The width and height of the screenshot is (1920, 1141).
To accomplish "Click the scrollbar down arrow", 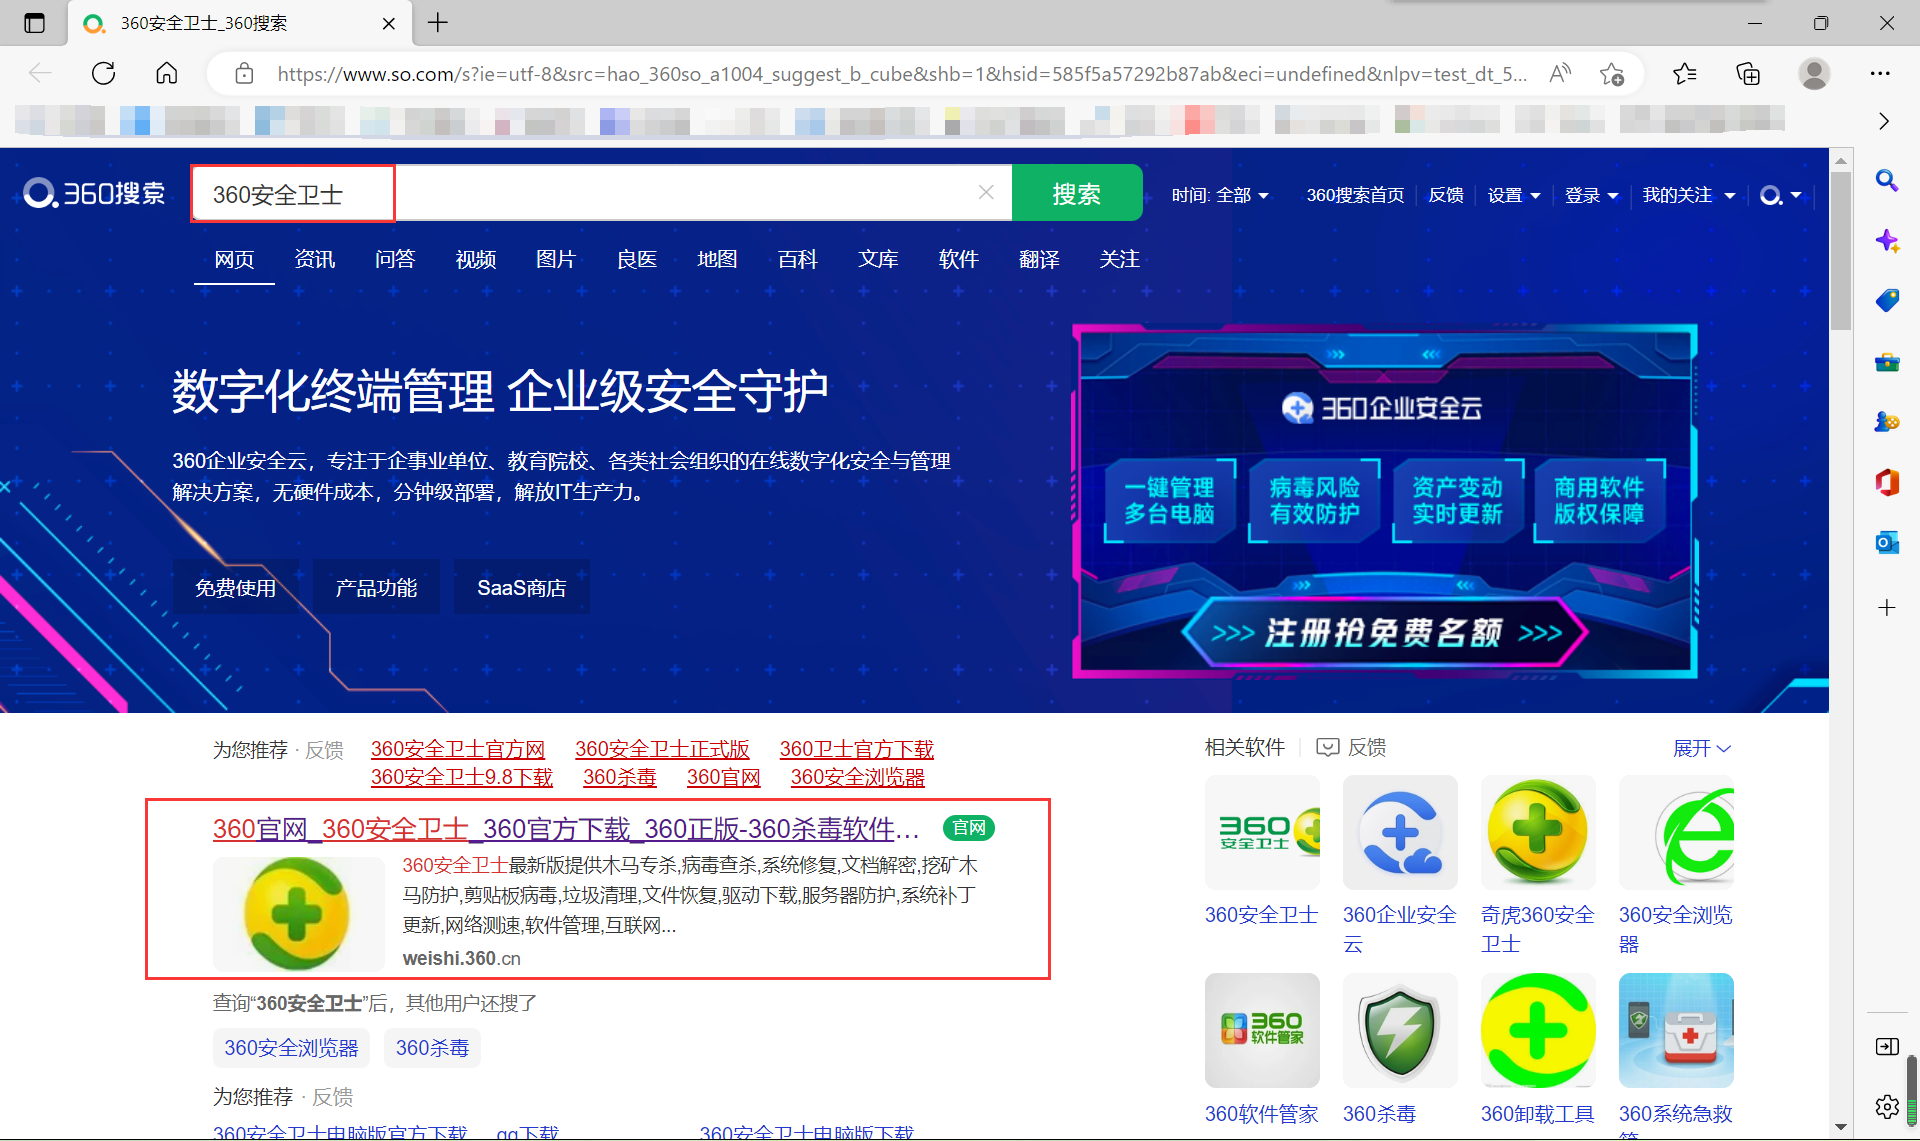I will (1840, 1126).
